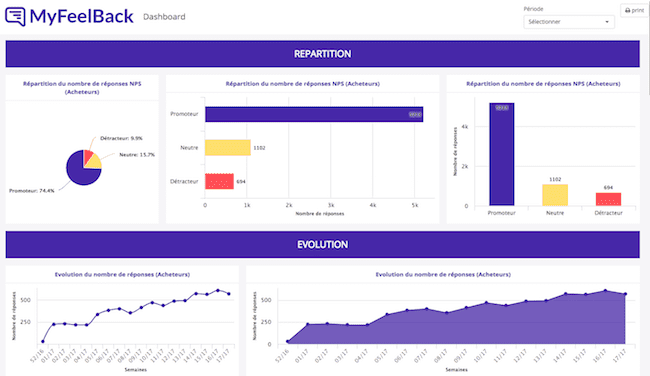
Task: Click the first data point of the line chart
Action: coord(43,342)
